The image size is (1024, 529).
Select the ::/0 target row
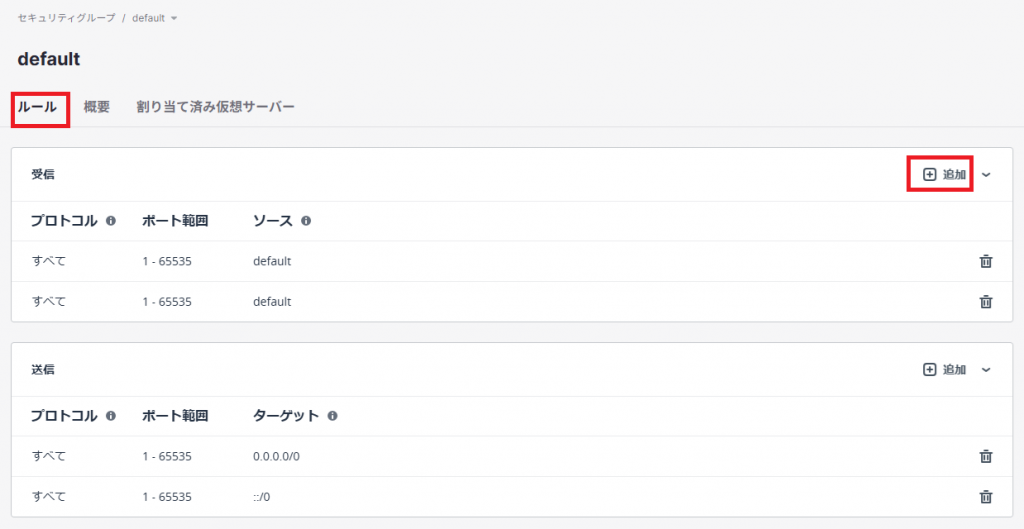tap(263, 496)
